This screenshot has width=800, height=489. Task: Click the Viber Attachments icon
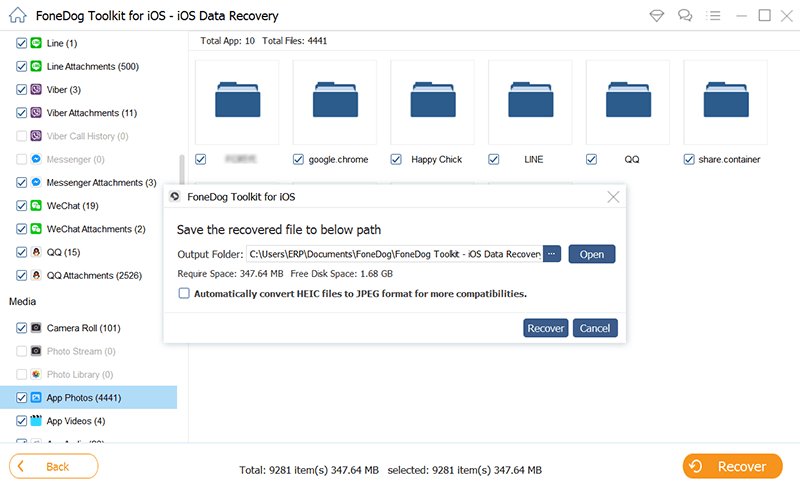click(x=36, y=113)
